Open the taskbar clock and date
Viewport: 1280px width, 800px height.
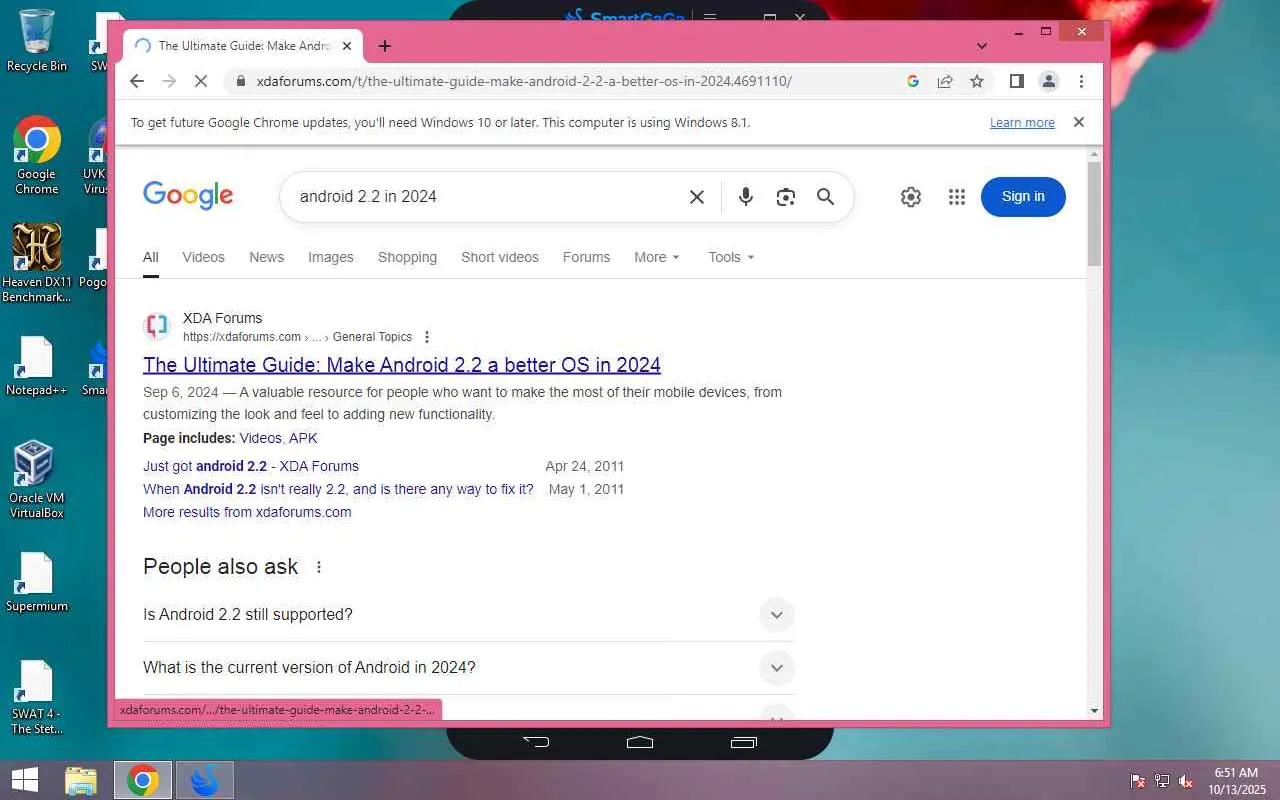(x=1237, y=781)
